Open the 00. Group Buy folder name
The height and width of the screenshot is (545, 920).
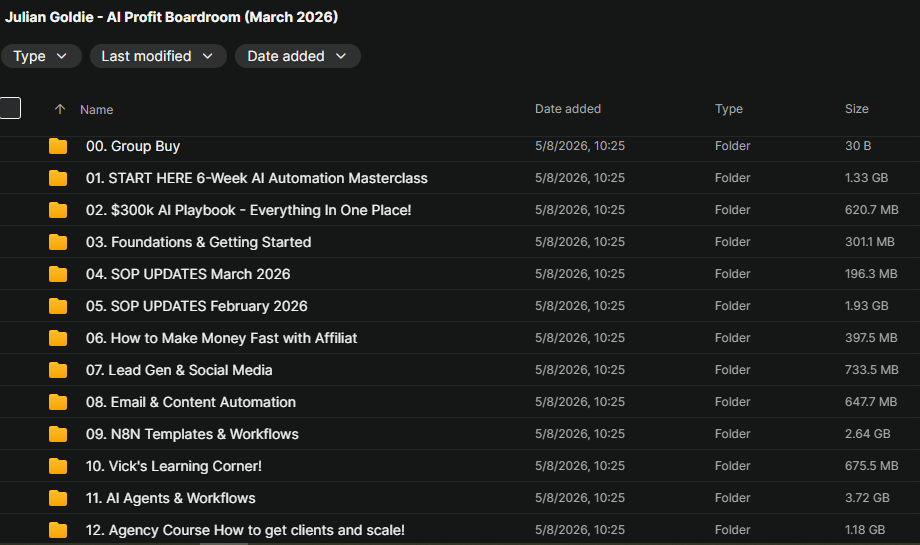click(x=133, y=146)
